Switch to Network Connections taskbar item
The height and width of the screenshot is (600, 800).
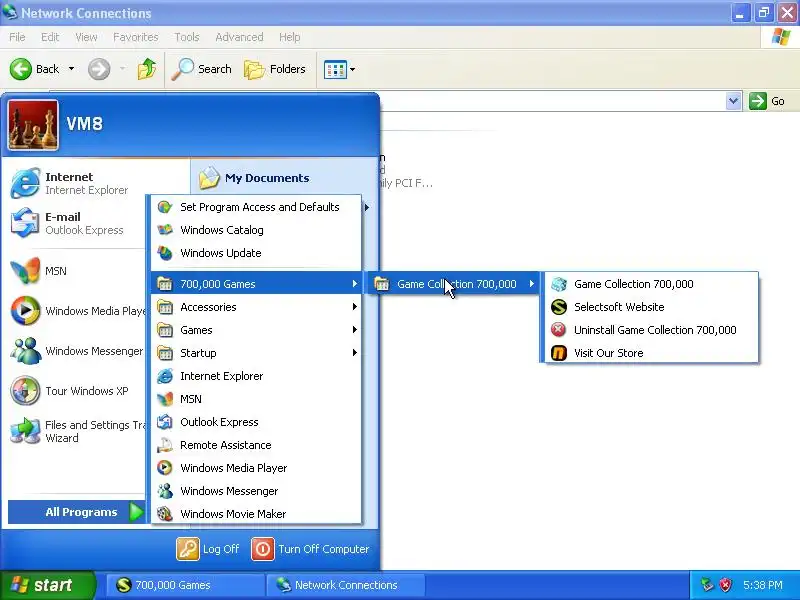tap(346, 585)
